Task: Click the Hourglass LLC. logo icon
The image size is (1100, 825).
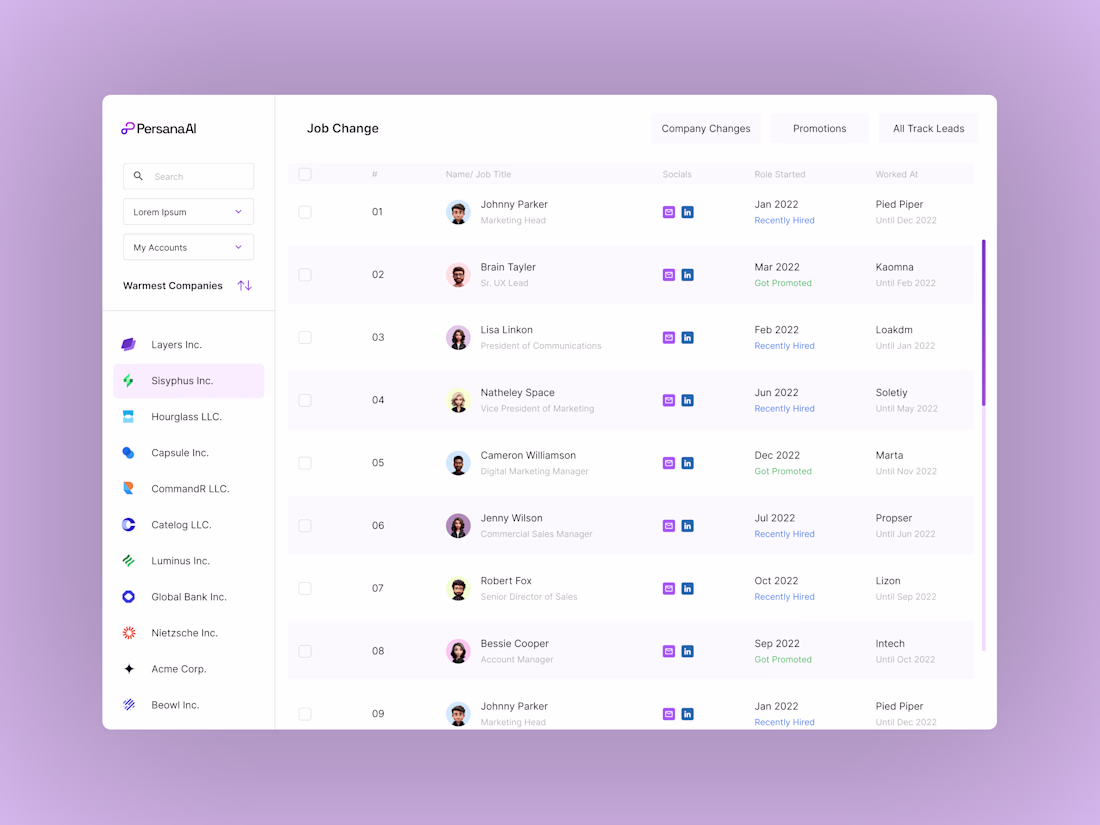Action: (x=128, y=417)
